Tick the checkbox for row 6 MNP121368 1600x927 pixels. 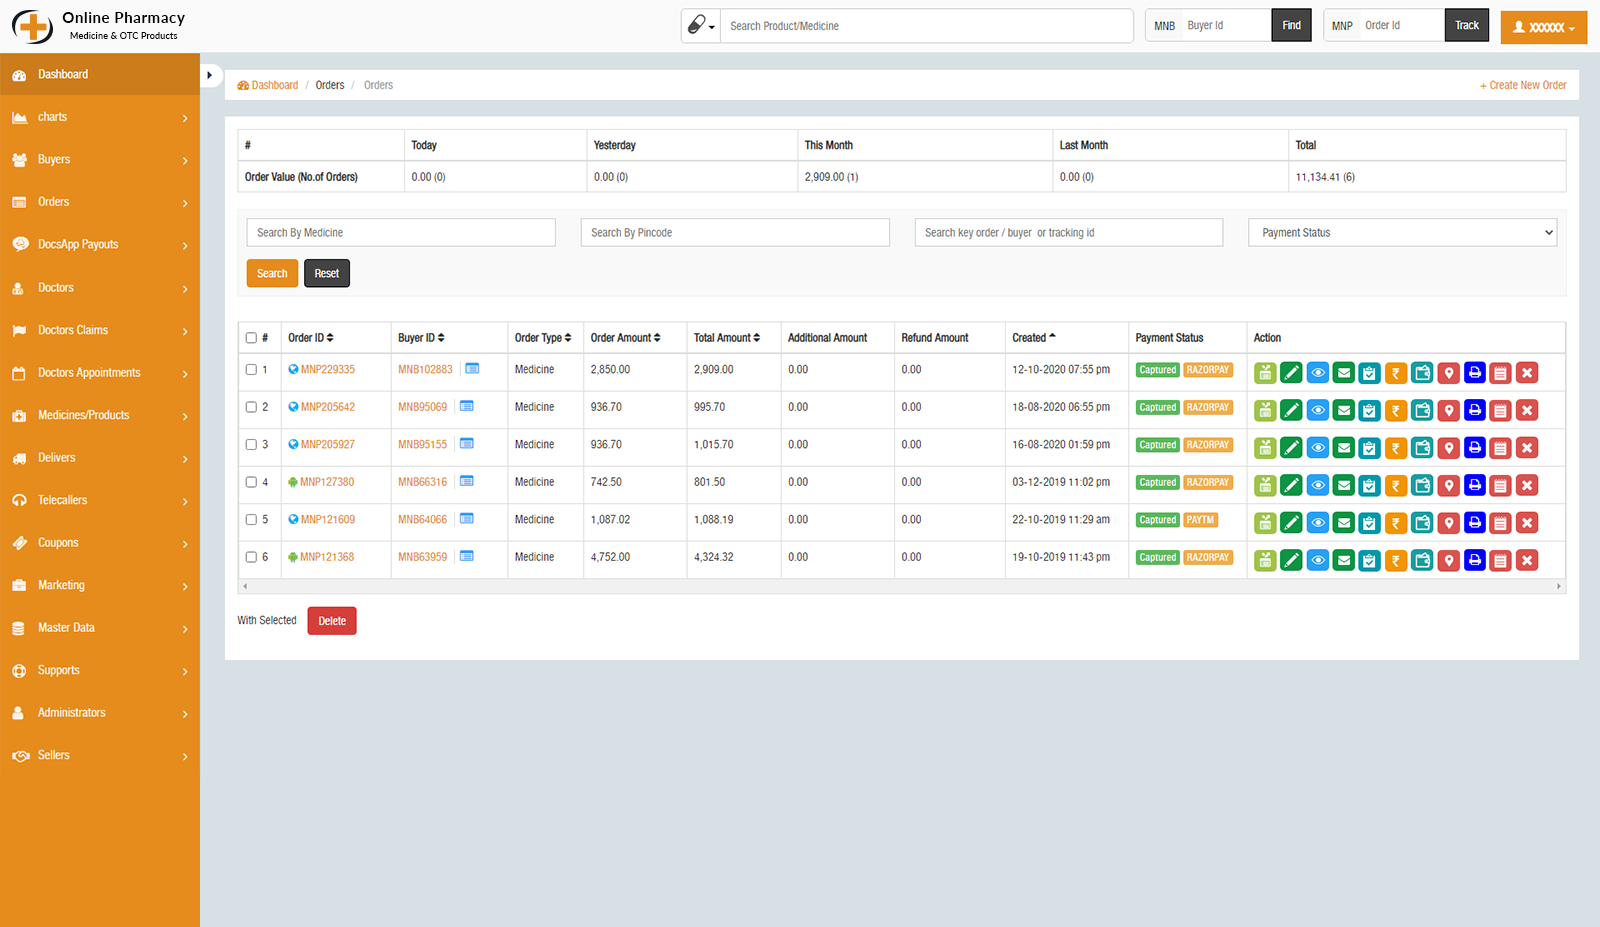pyautogui.click(x=251, y=557)
